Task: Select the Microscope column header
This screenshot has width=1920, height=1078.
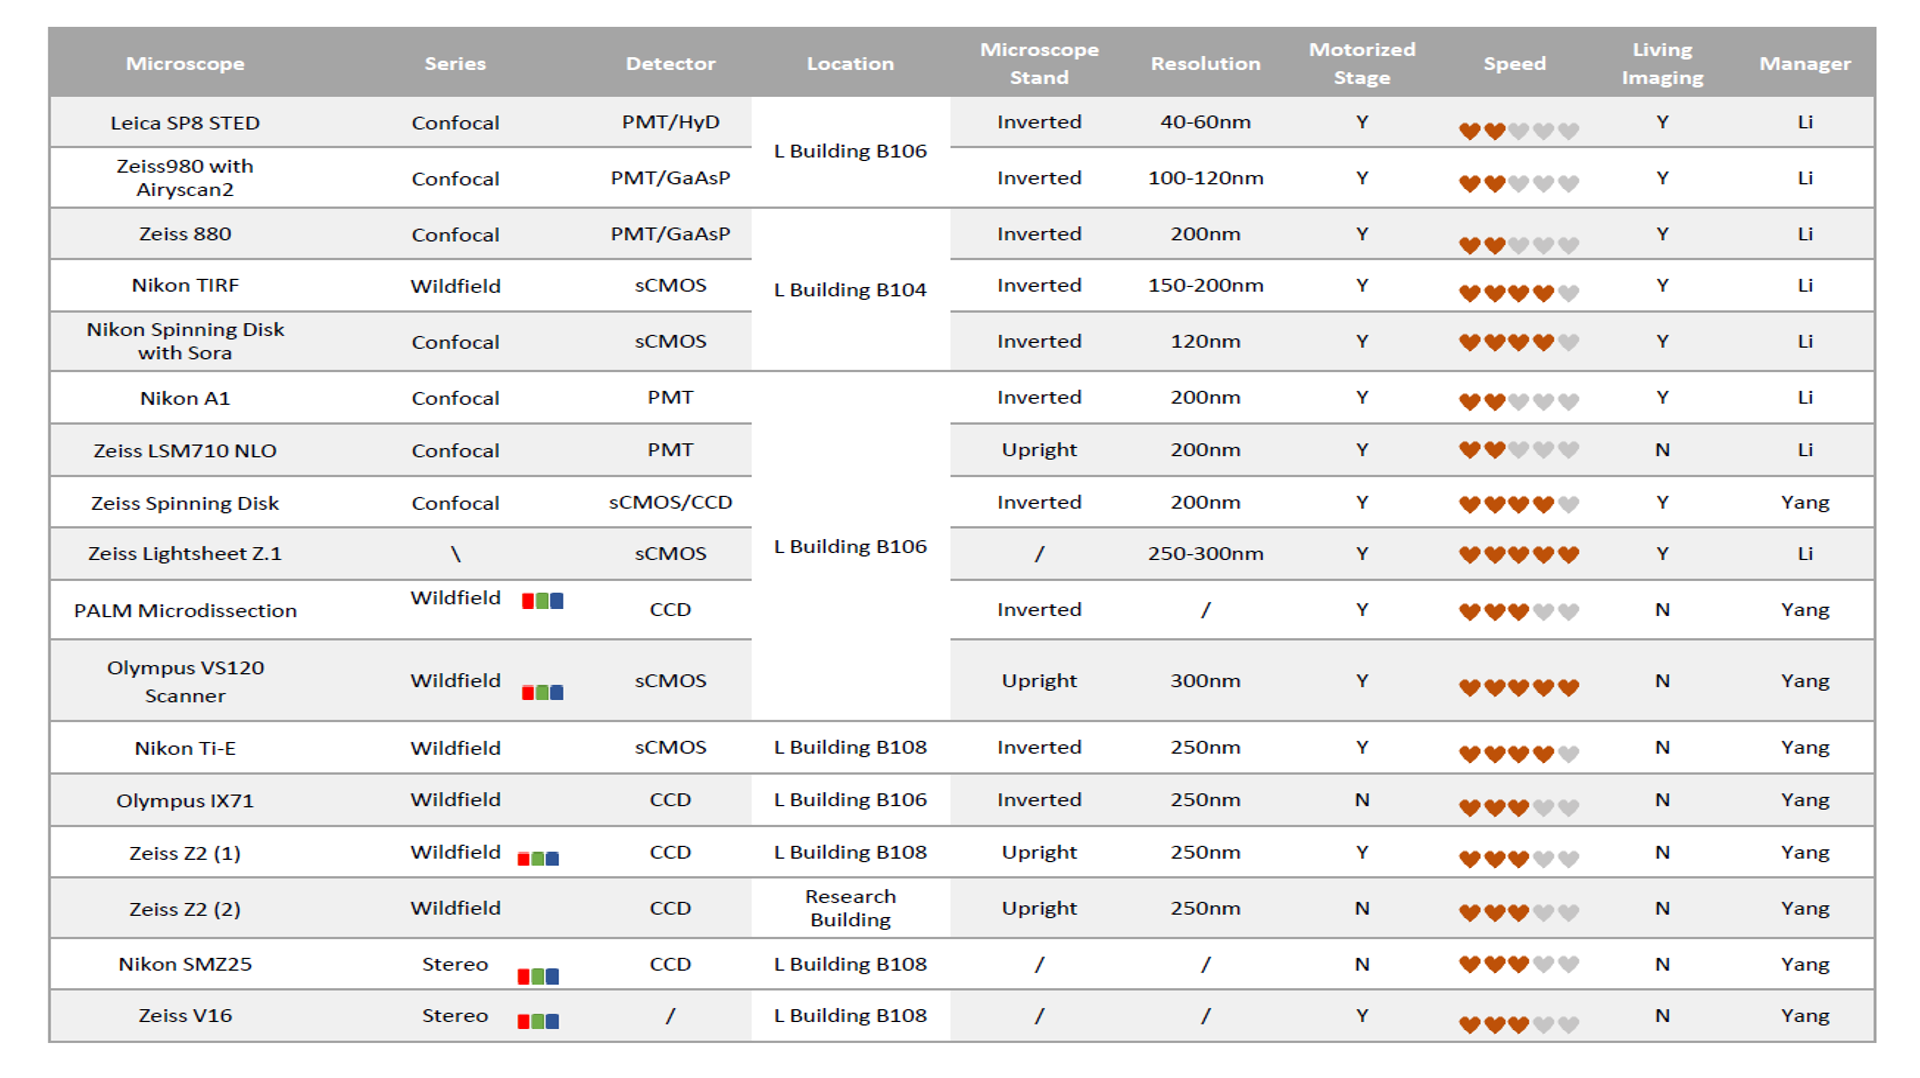Action: 185,63
